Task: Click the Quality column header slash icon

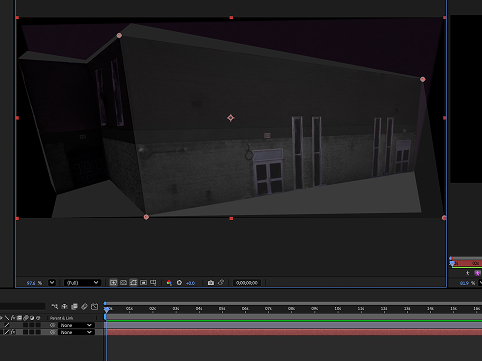Action: tap(7, 318)
